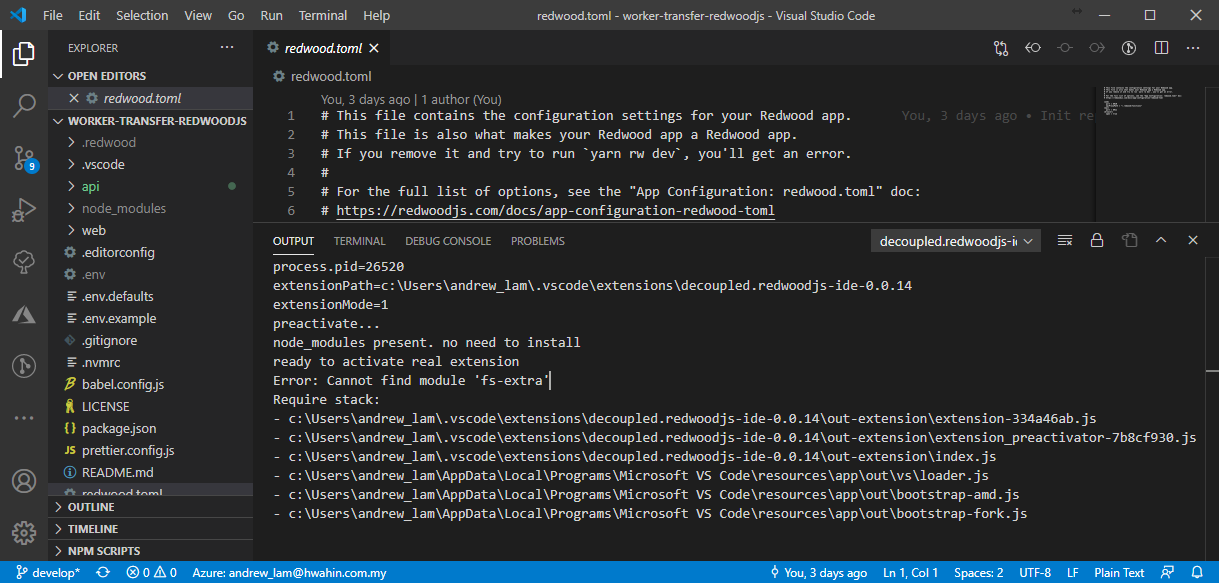Close the redwood.toml editor tab

(374, 48)
